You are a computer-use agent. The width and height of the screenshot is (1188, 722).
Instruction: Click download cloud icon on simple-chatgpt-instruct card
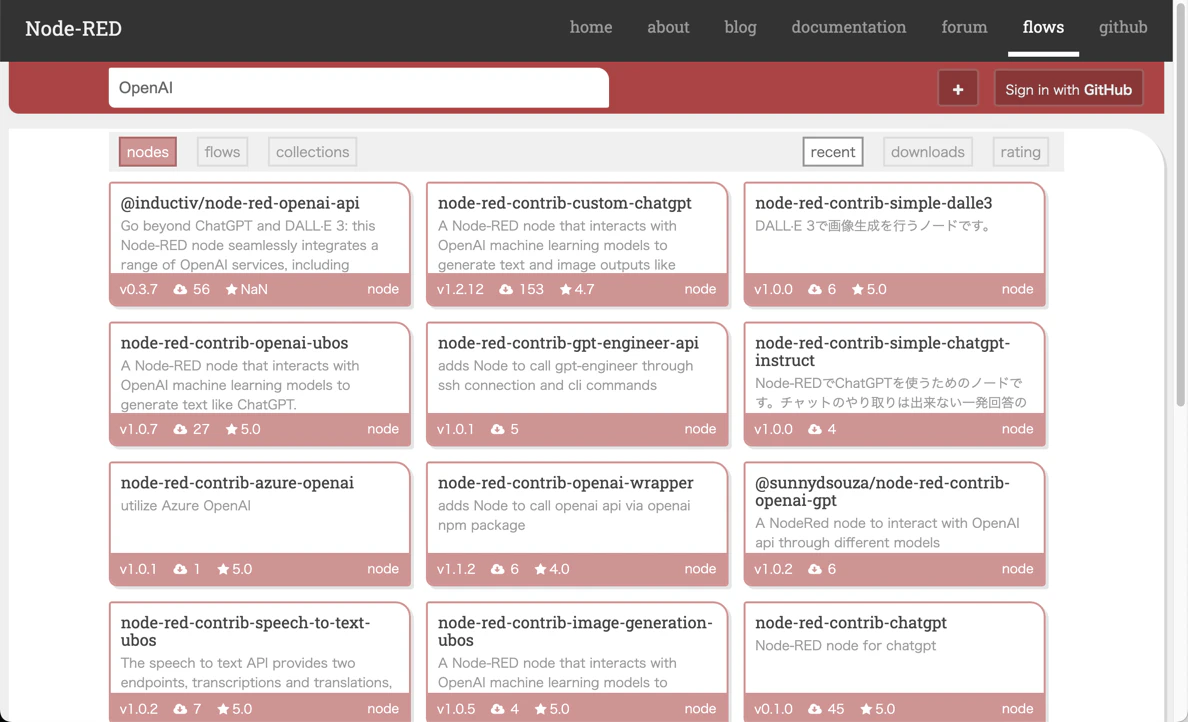[814, 430]
